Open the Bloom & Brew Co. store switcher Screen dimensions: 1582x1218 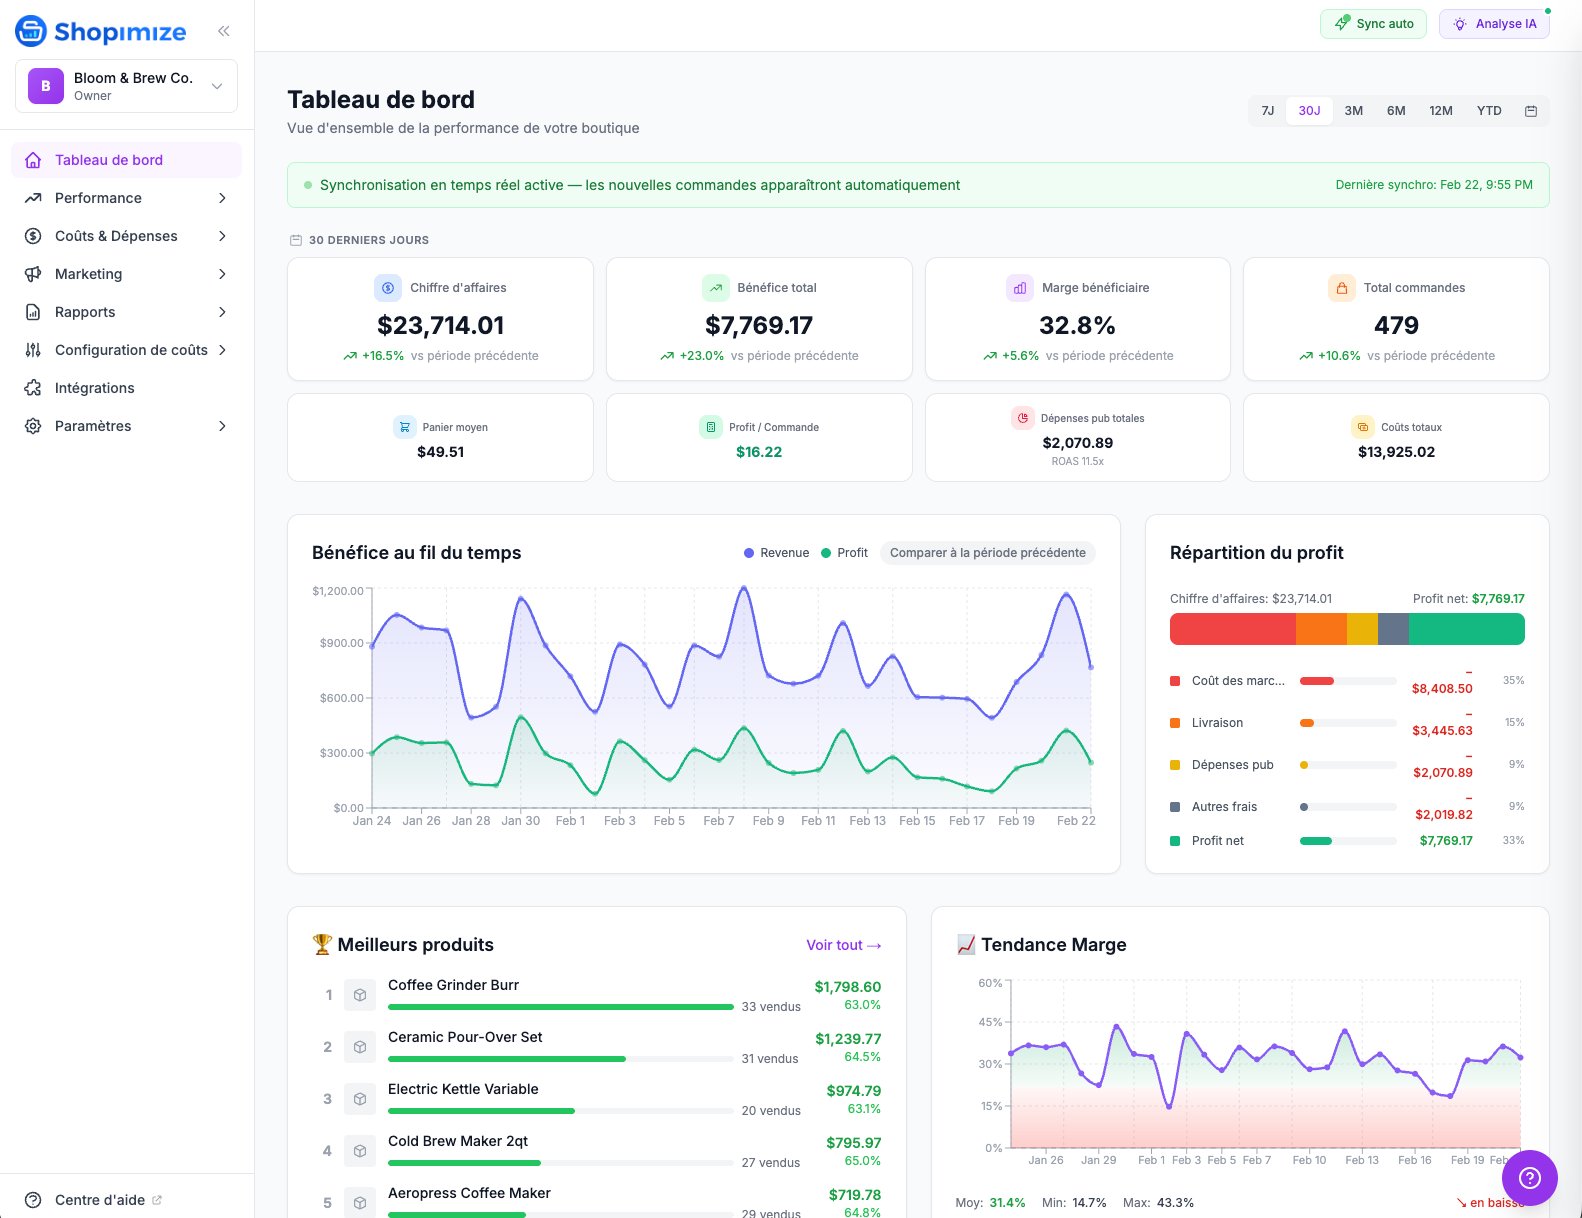126,86
